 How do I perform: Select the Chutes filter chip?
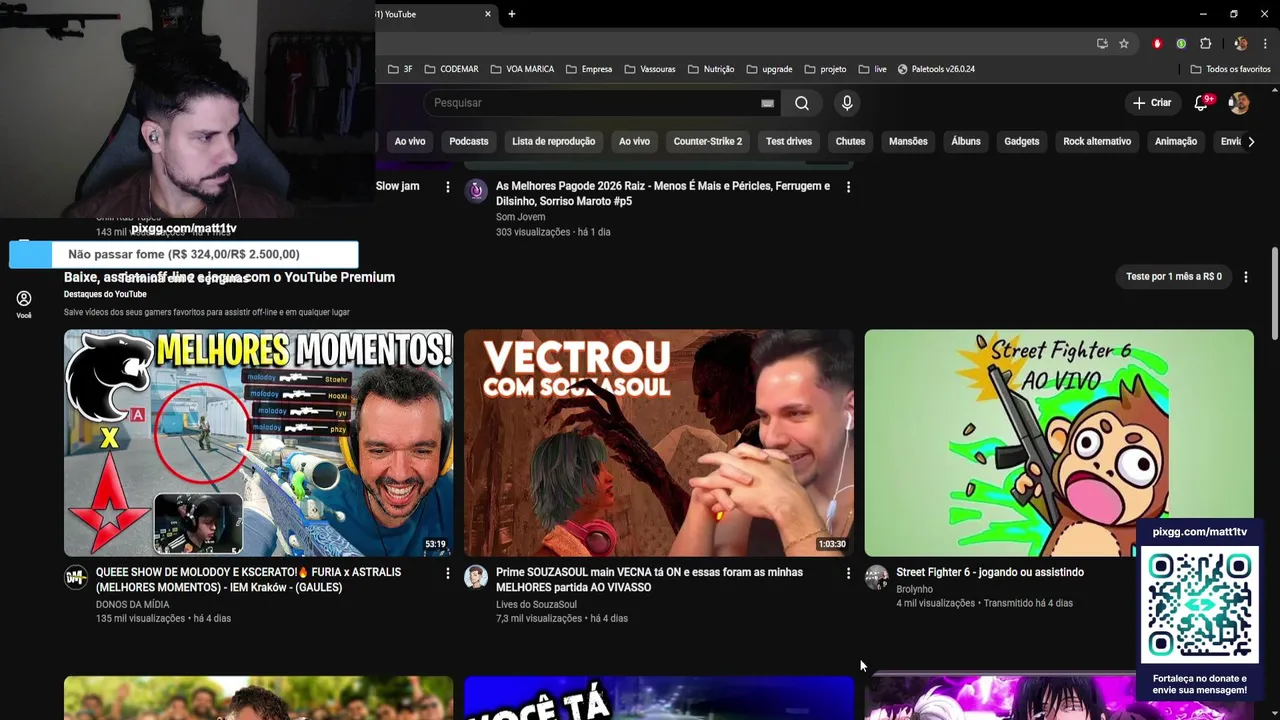850,141
